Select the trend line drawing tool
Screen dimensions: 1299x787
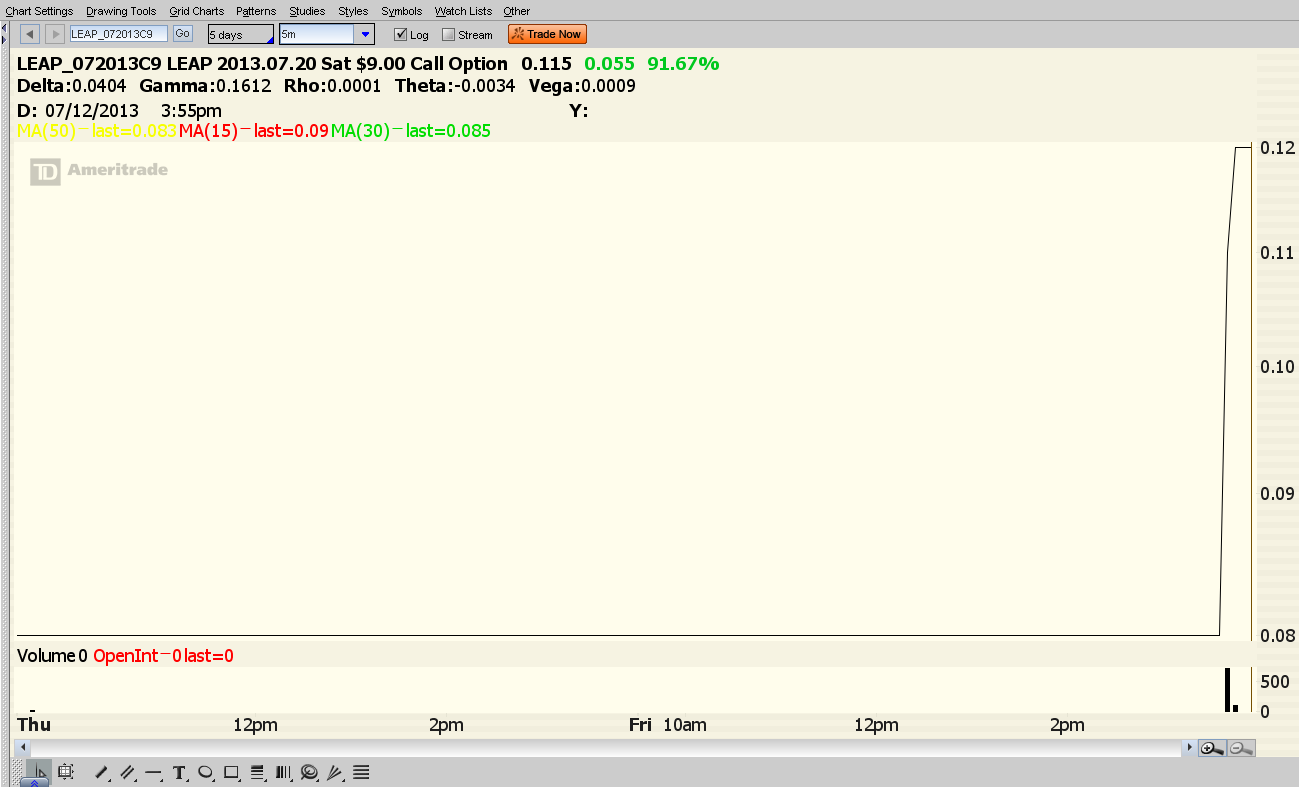[x=101, y=772]
